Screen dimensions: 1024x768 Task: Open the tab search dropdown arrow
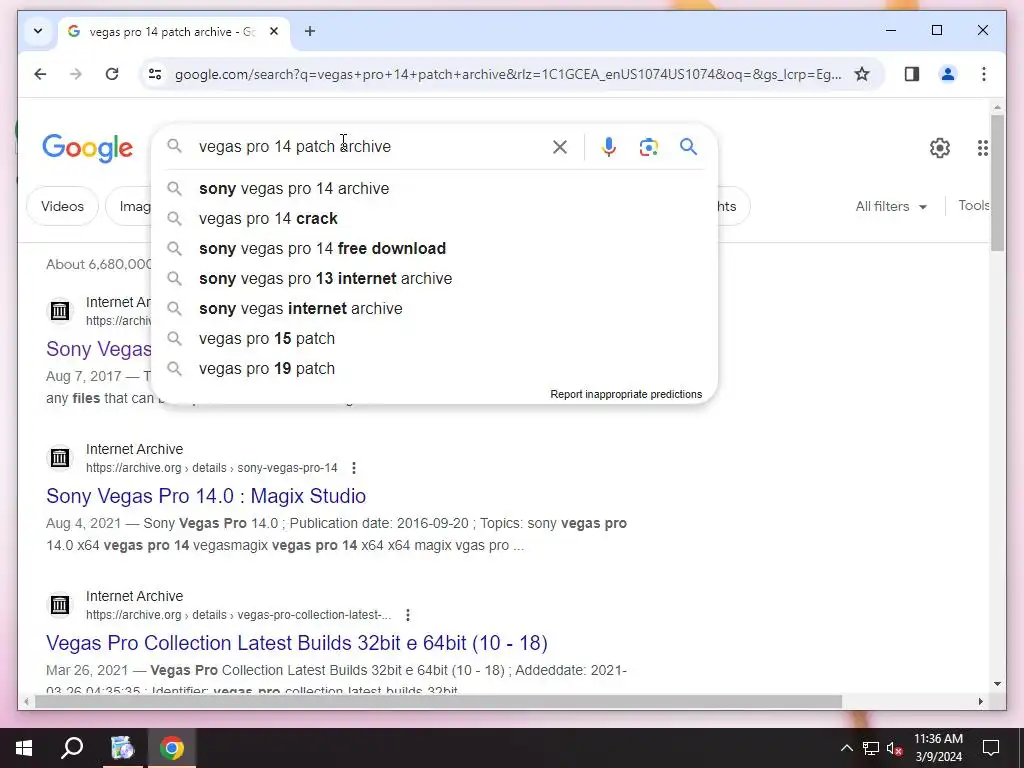coord(38,31)
